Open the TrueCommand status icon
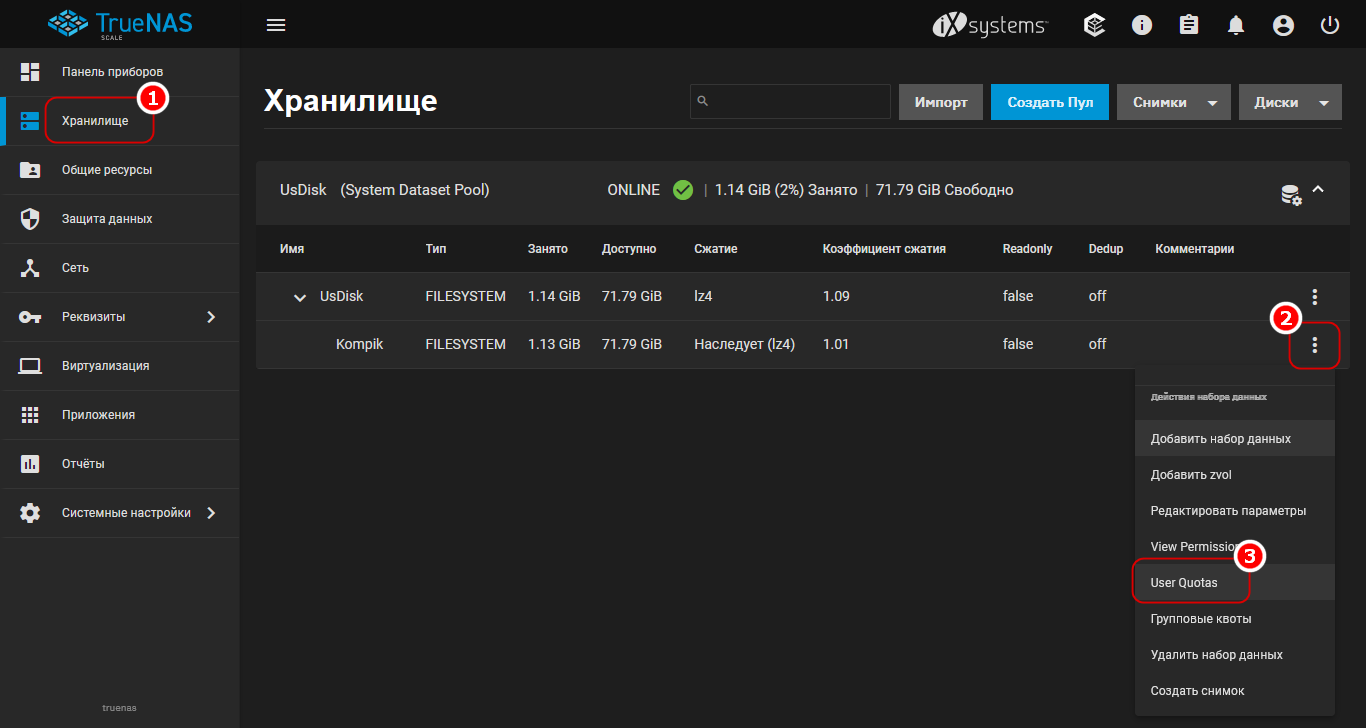Viewport: 1366px width, 728px height. tap(1095, 25)
